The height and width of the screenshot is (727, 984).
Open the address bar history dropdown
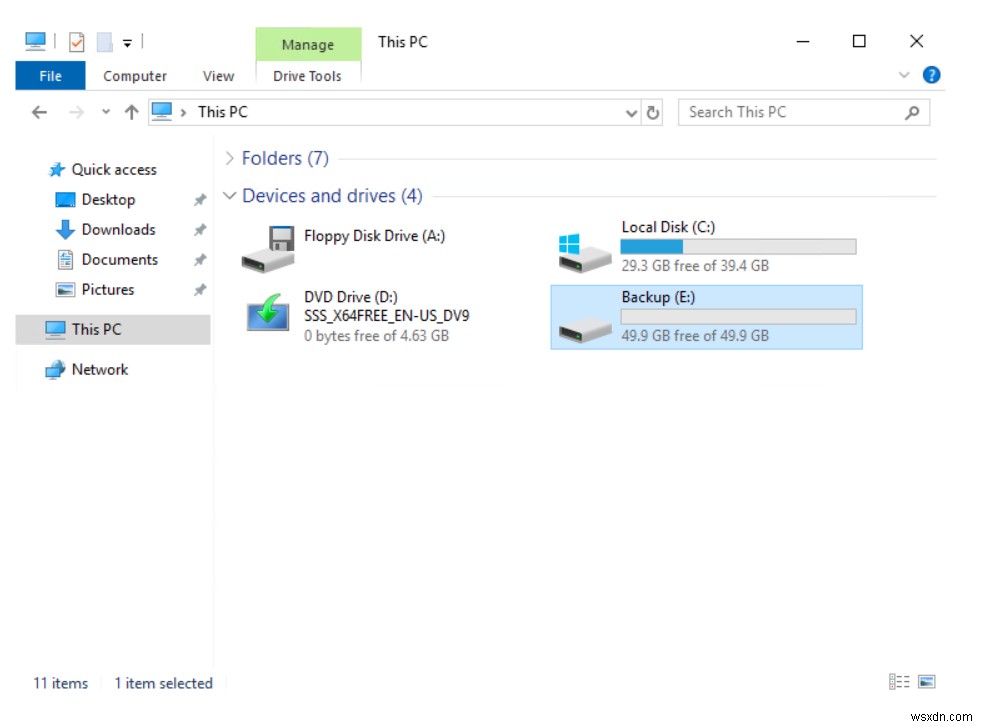pos(631,113)
